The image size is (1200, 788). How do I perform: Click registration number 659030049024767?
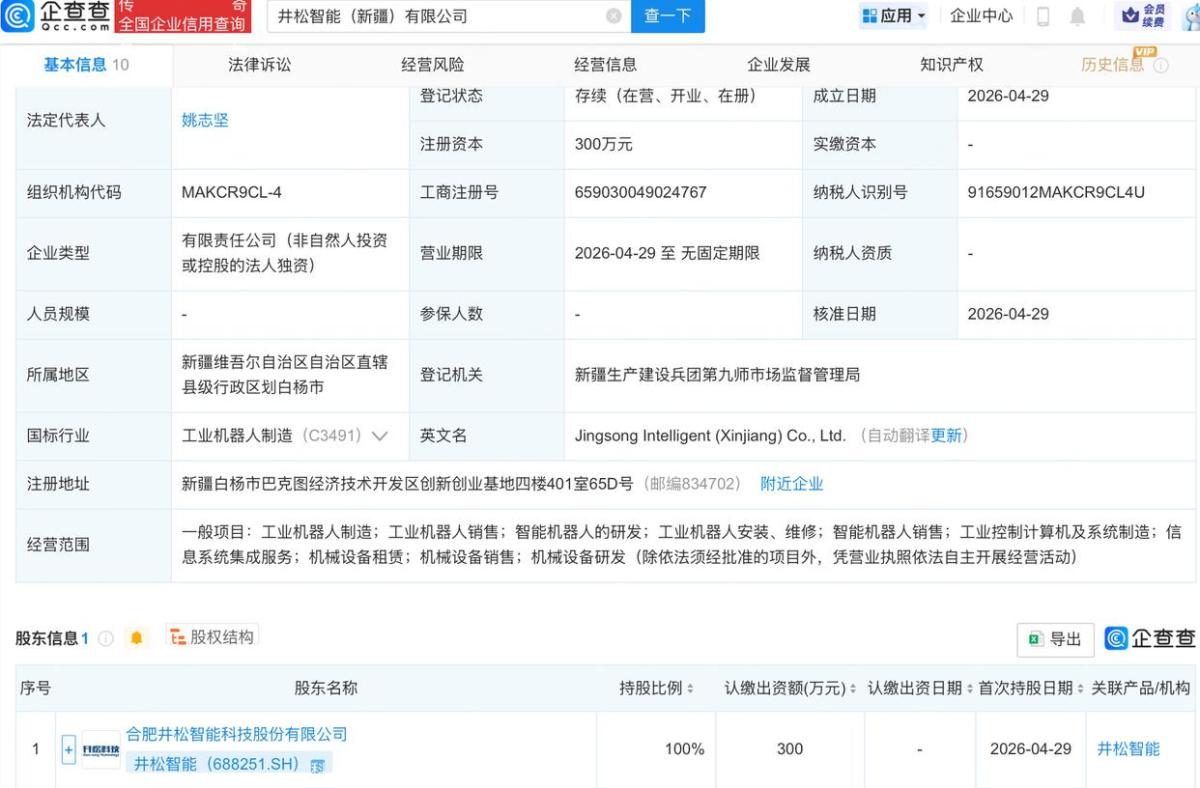pos(641,192)
